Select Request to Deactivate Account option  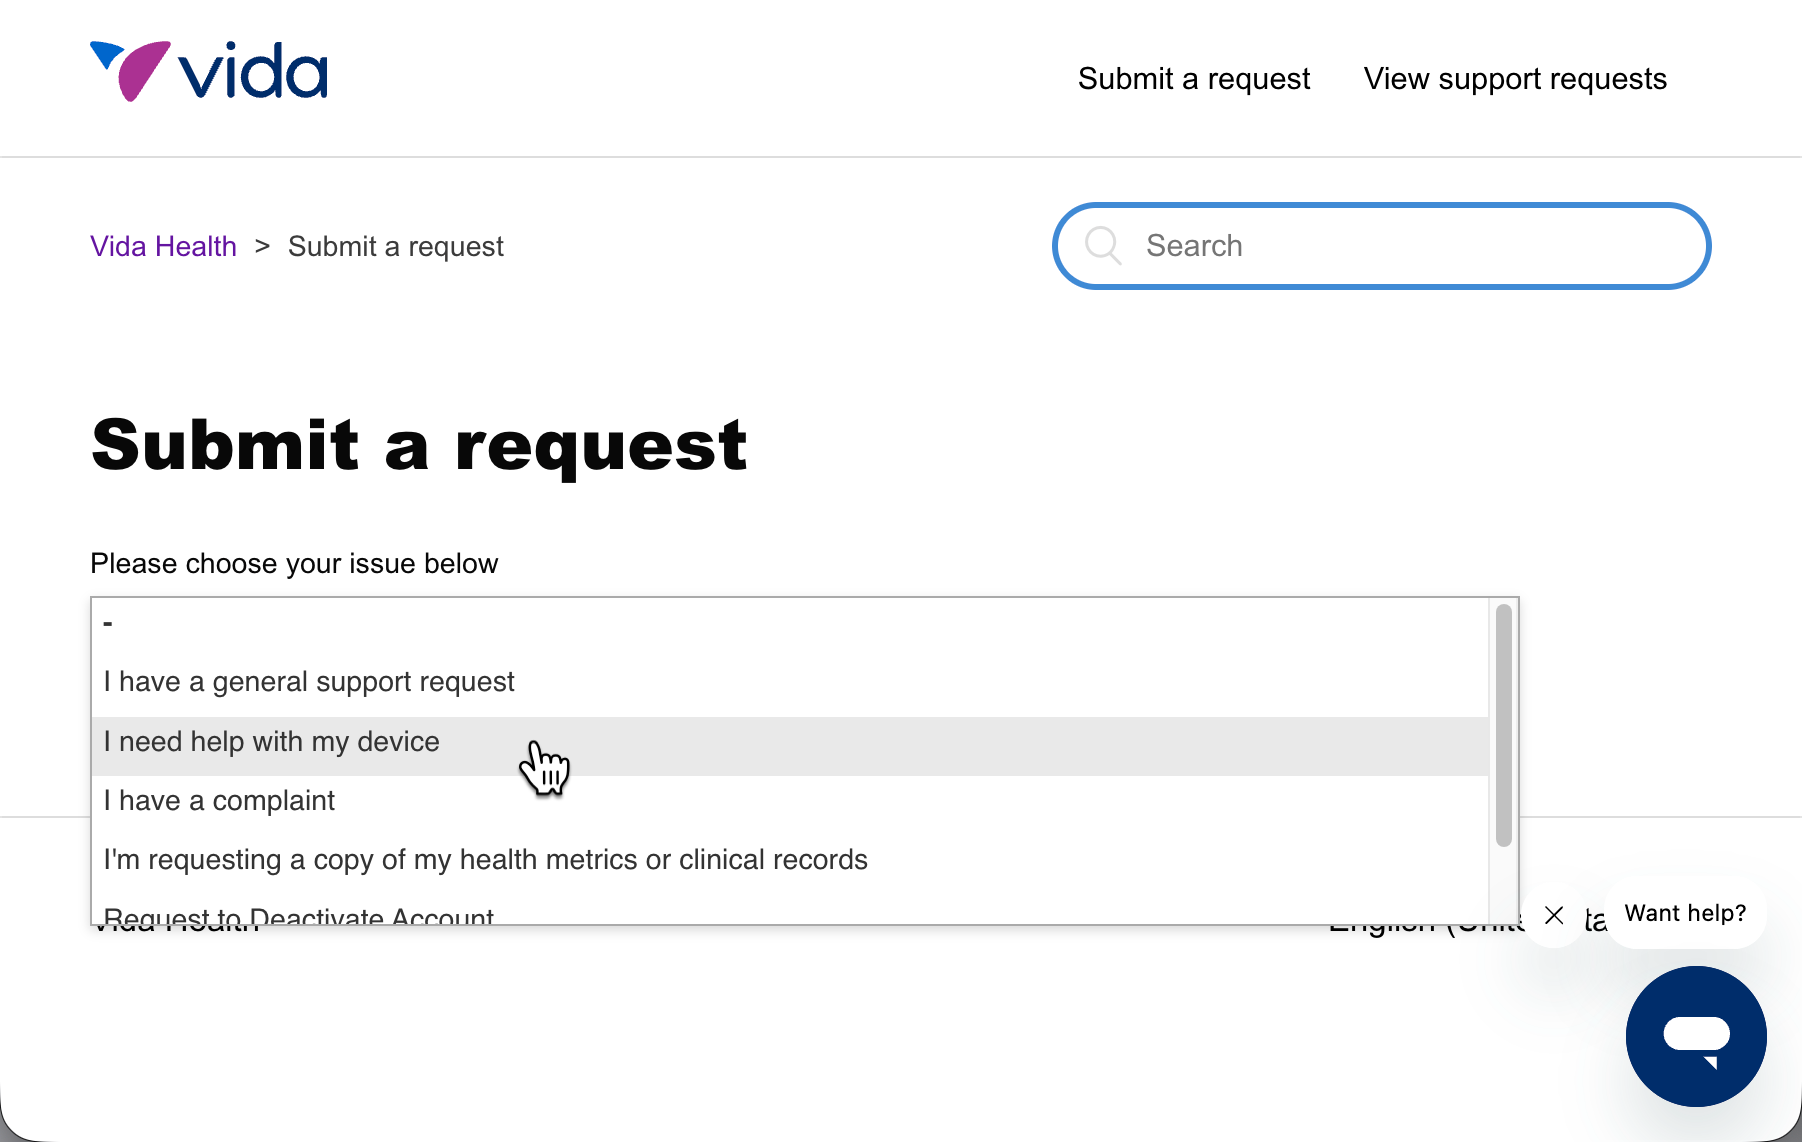pos(790,912)
